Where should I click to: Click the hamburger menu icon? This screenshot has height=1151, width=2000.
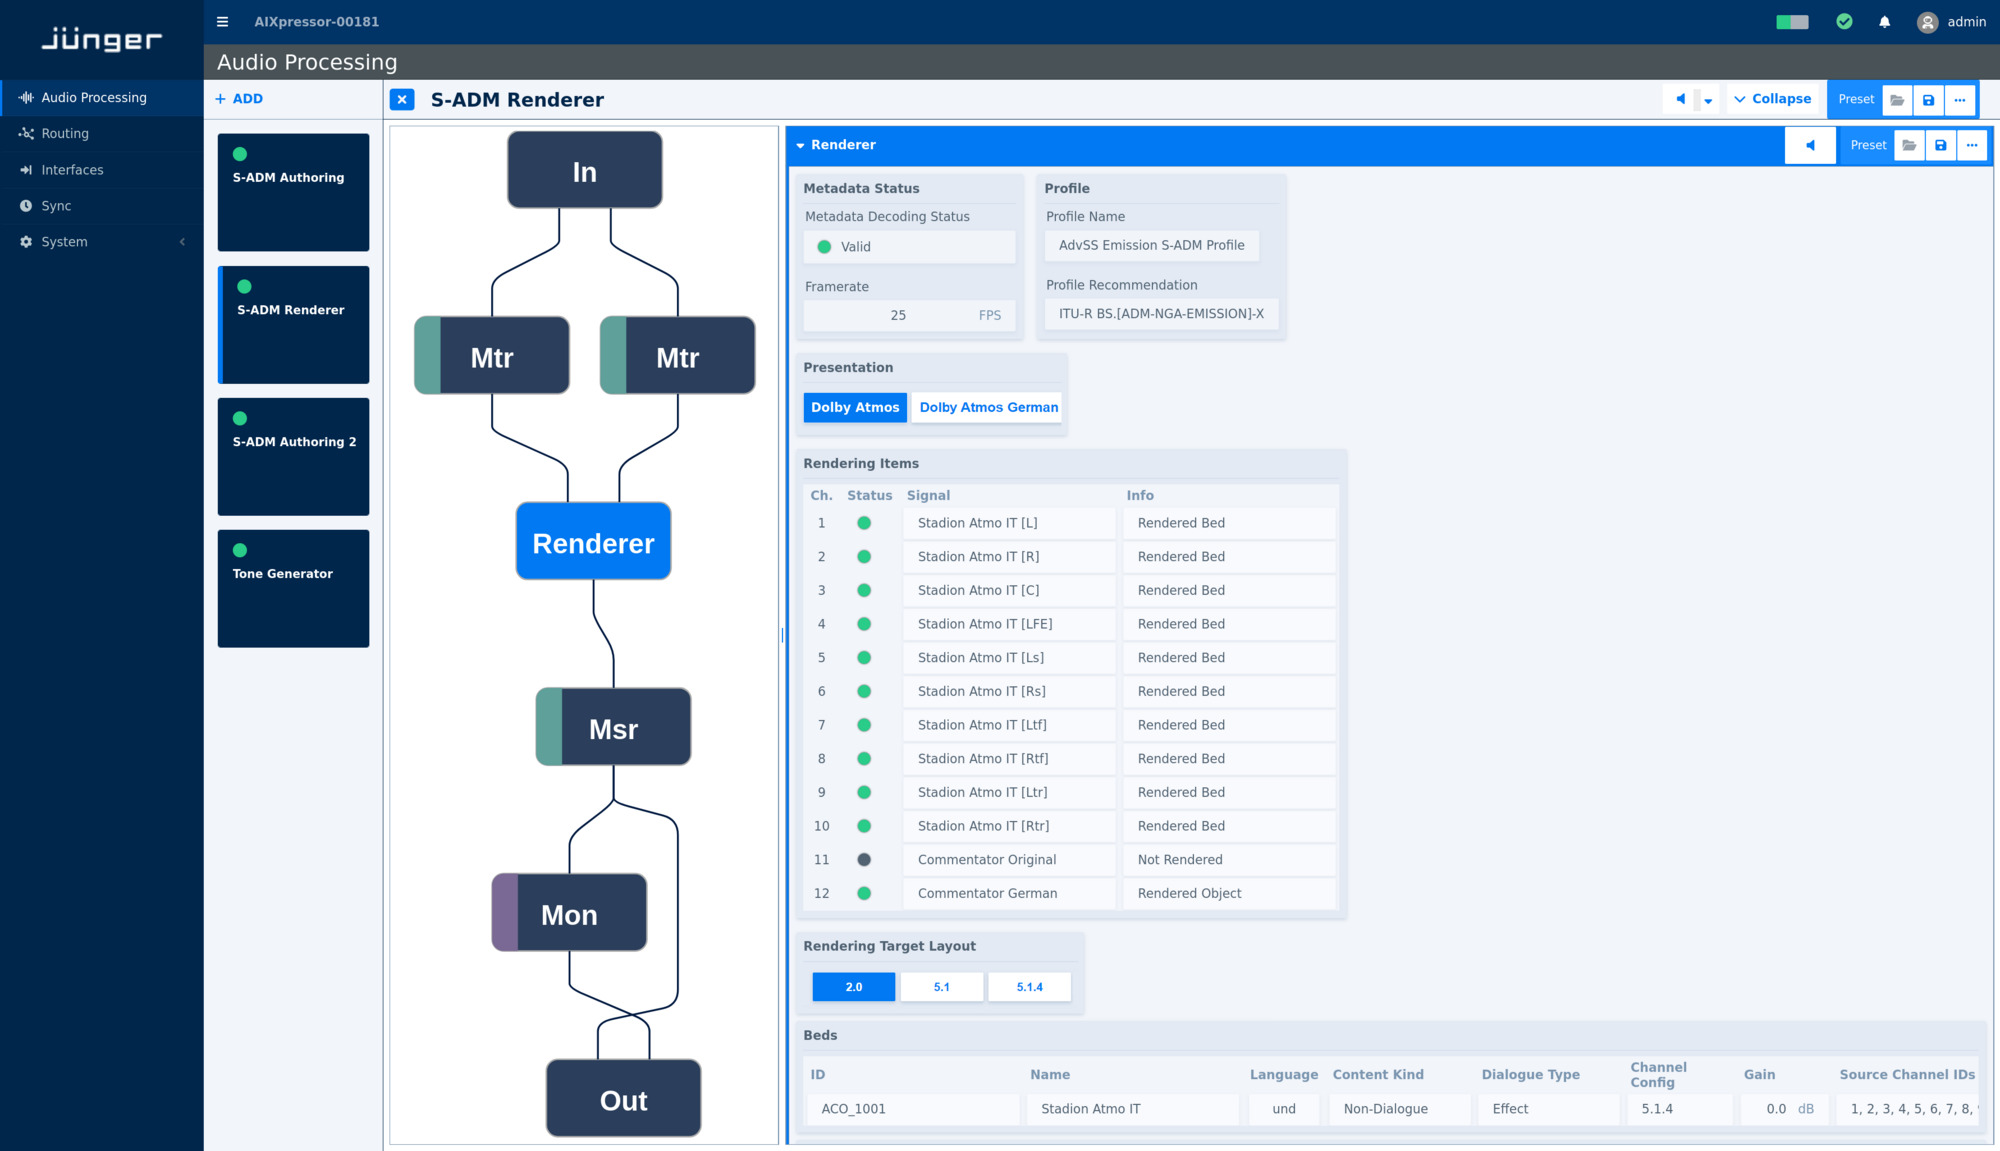click(222, 22)
